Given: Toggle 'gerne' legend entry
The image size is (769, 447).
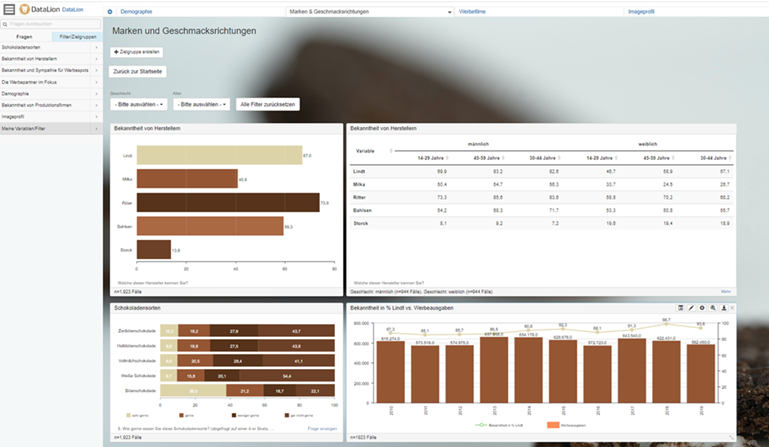Looking at the screenshot, I should (187, 416).
